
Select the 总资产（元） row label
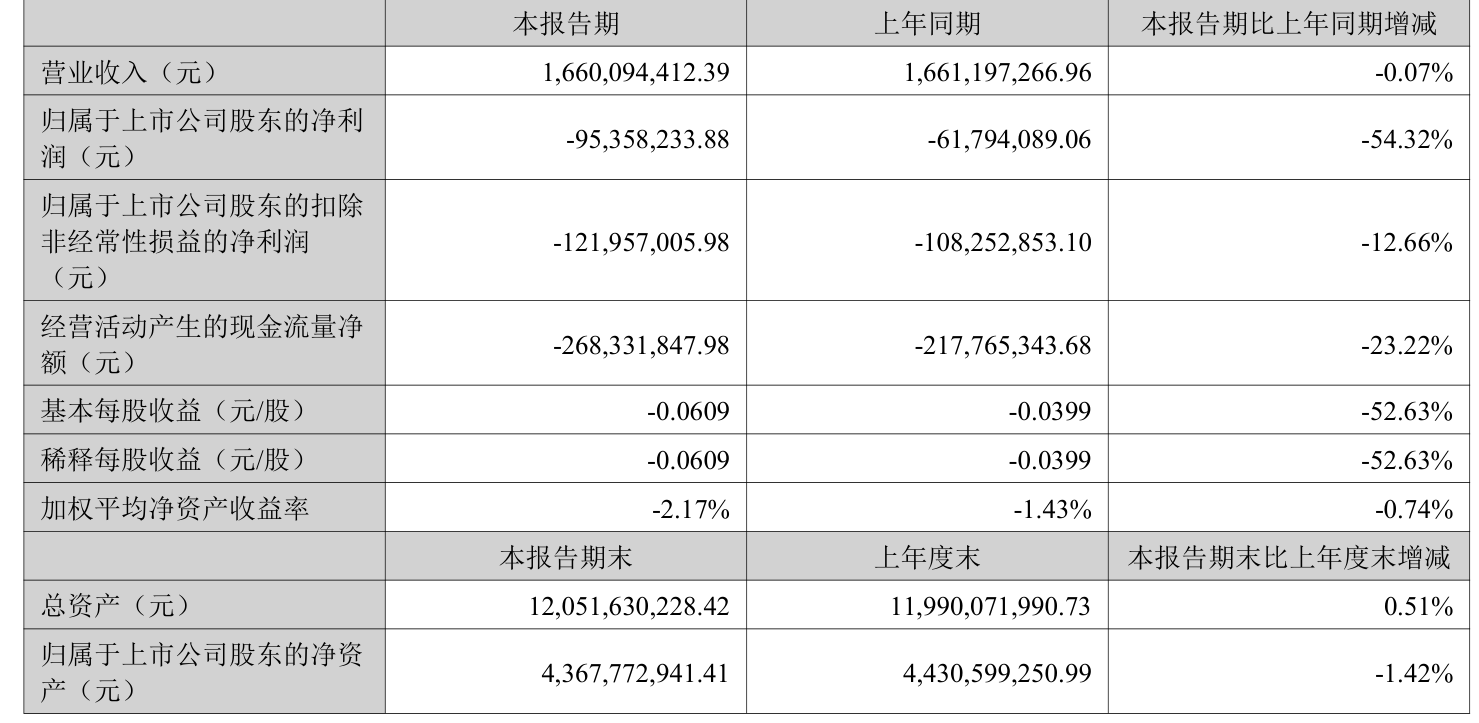[x=114, y=605]
